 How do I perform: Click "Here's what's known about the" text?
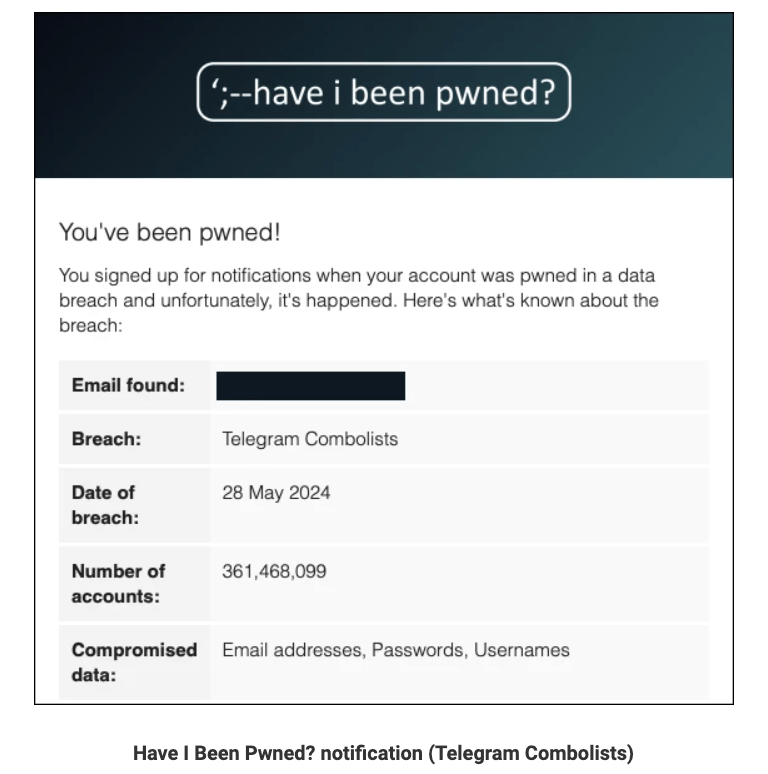(x=530, y=301)
